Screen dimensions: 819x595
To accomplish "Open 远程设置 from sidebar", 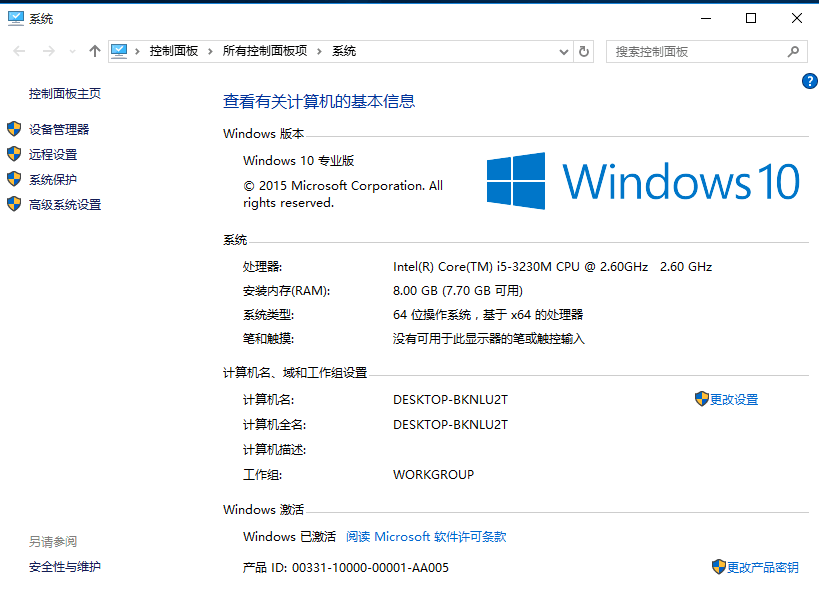I will [53, 155].
